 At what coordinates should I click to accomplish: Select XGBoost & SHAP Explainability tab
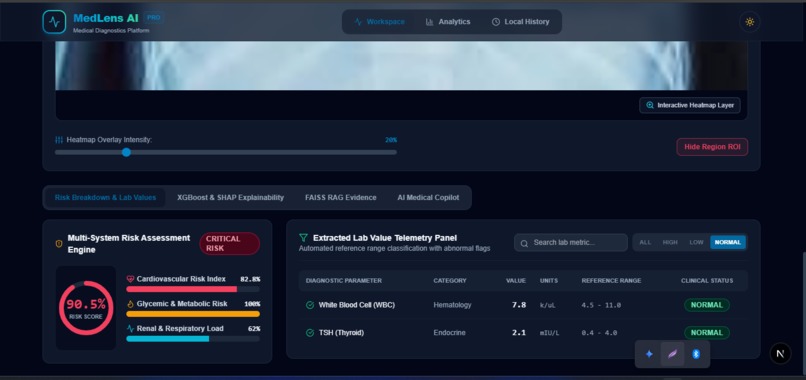[230, 197]
